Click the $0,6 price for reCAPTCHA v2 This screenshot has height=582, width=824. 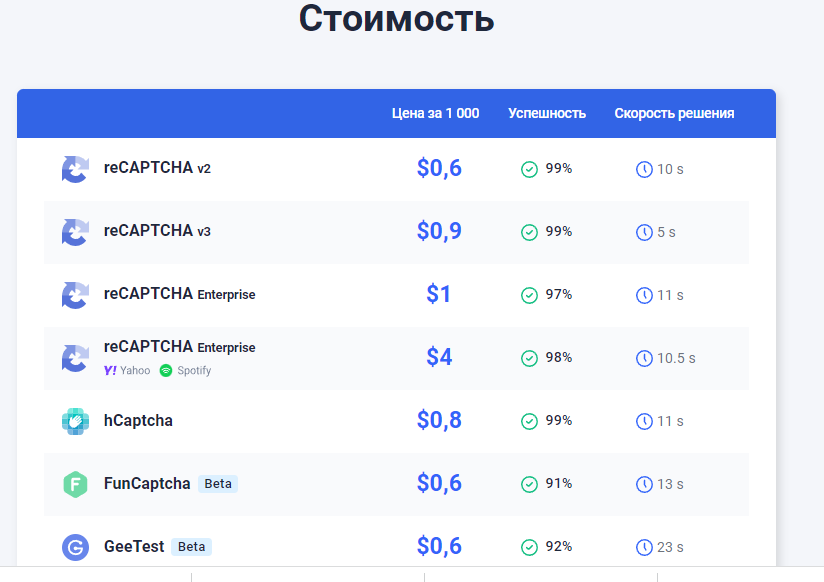(439, 168)
